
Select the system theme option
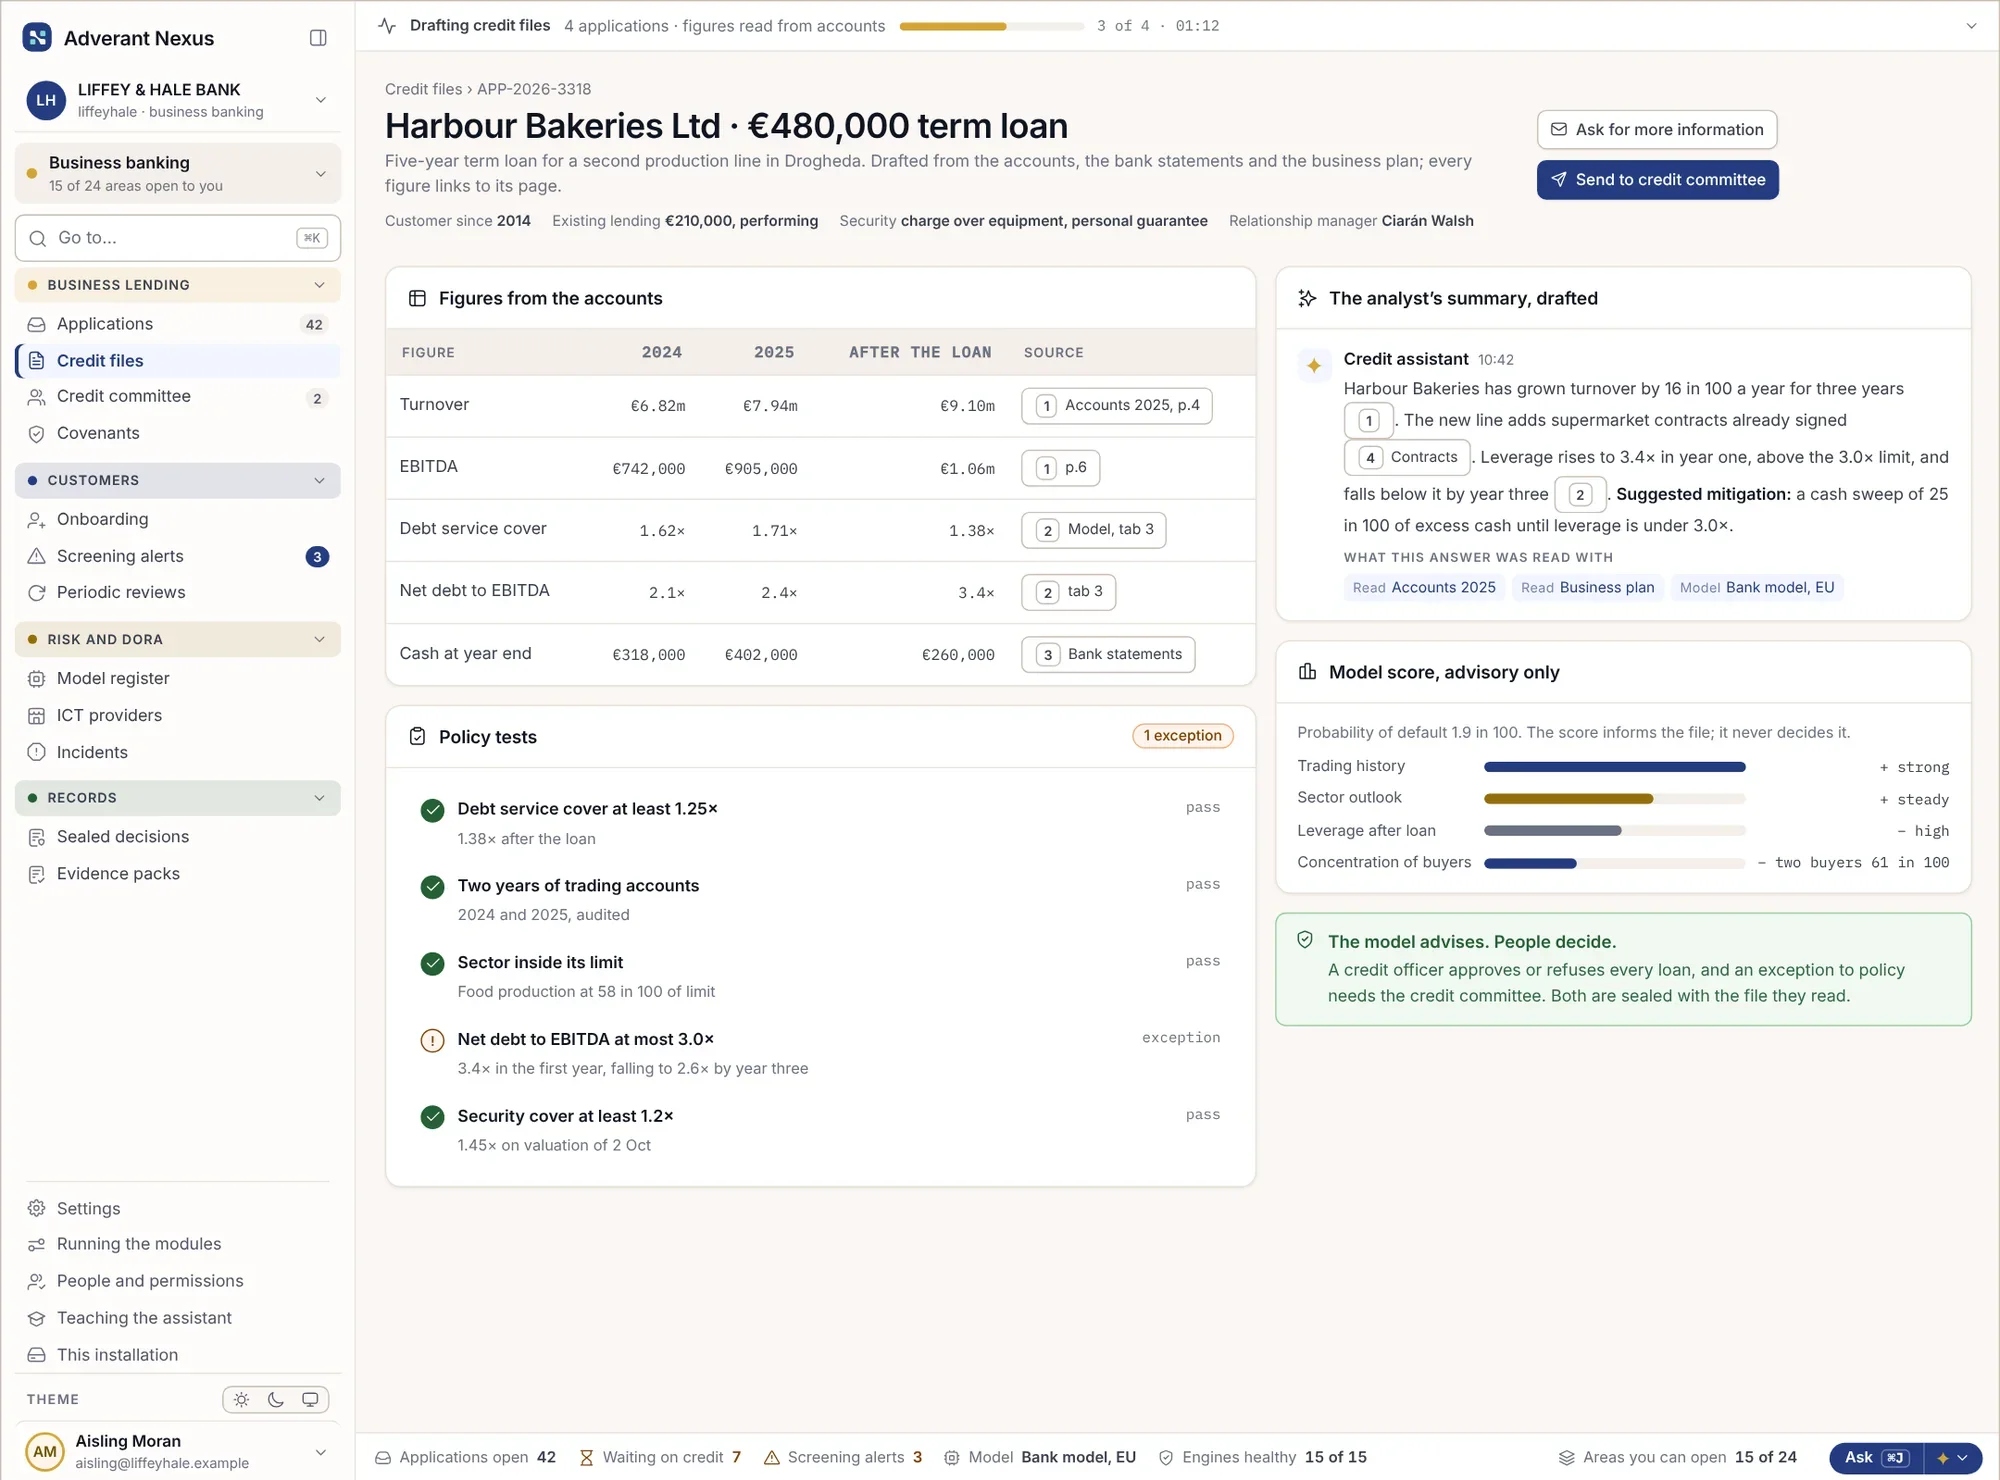310,1400
